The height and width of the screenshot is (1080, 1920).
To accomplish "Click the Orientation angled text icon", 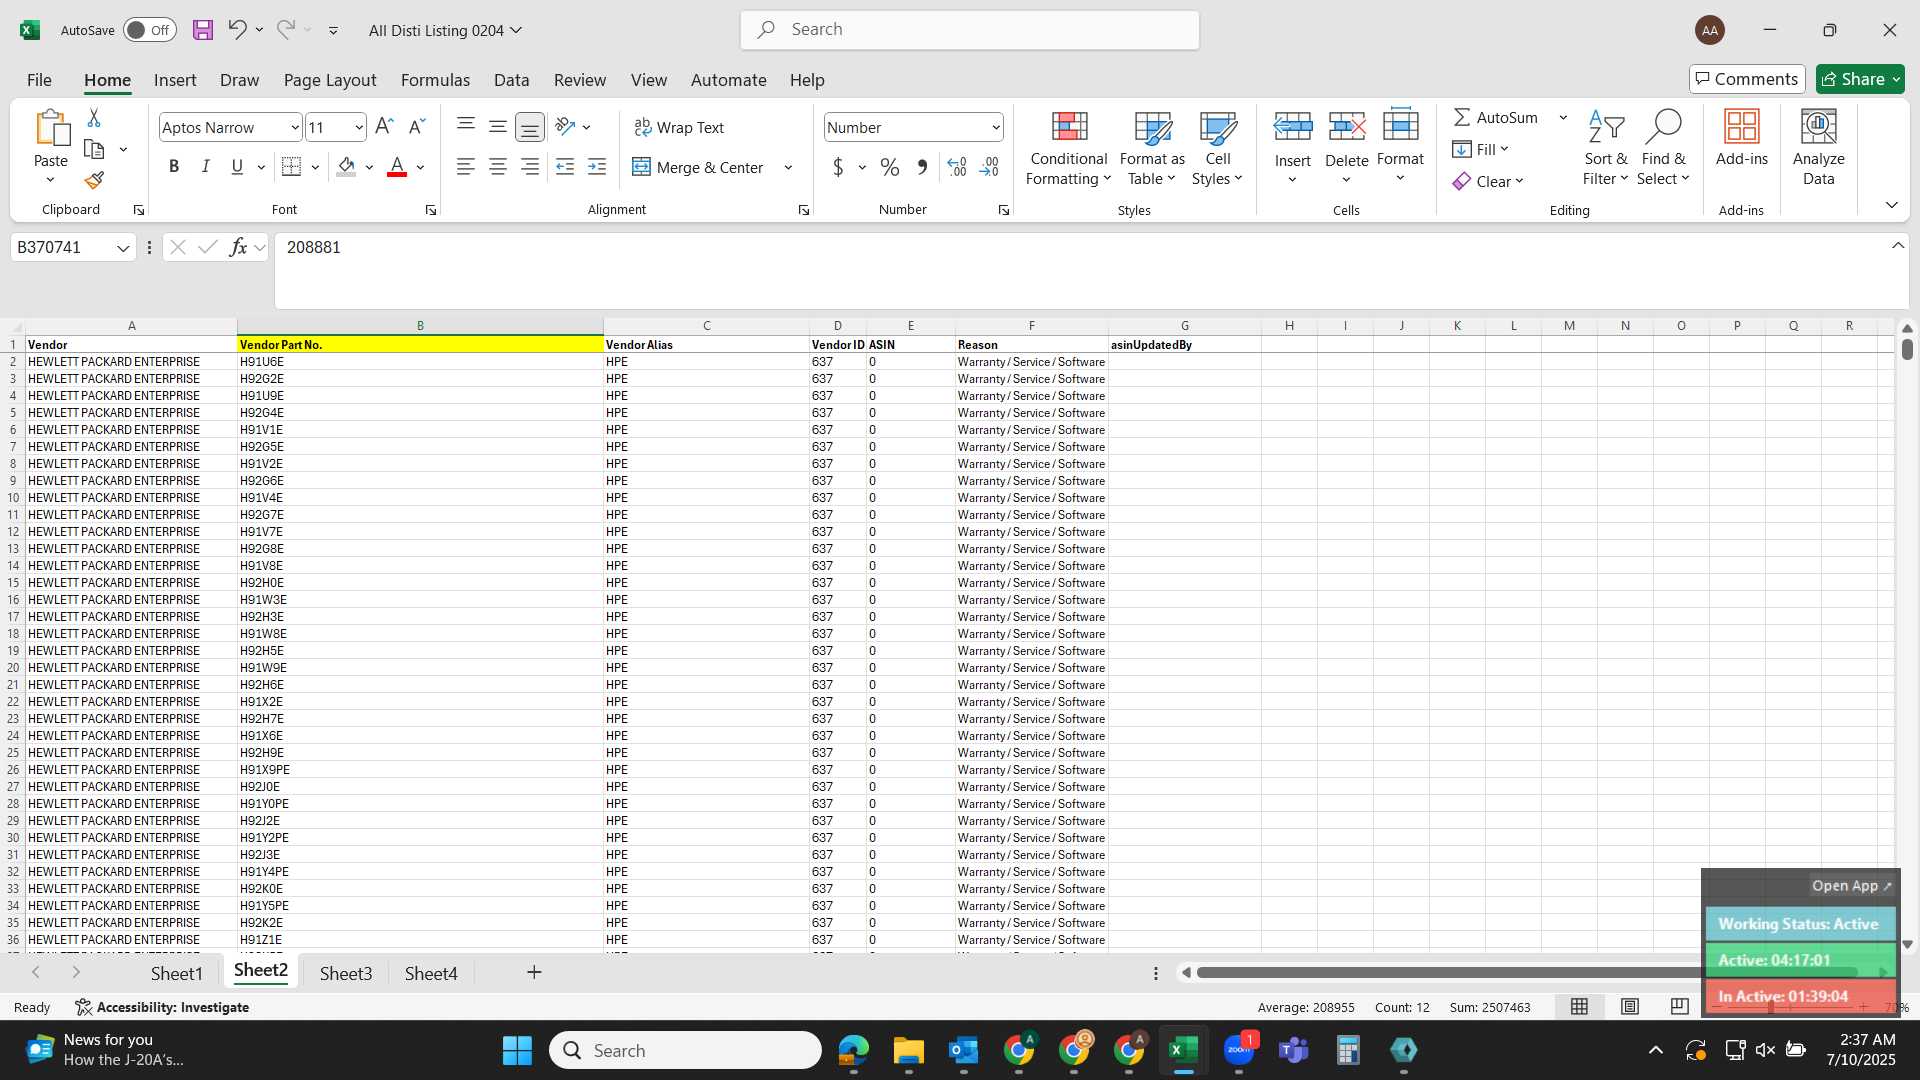I will pos(565,126).
